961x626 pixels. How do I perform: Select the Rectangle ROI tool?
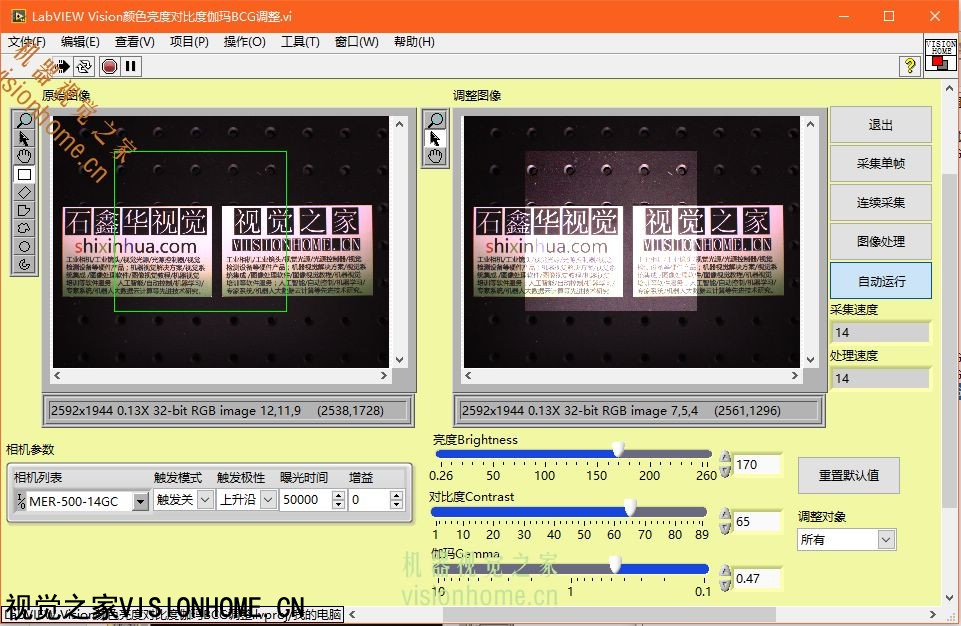coord(25,174)
